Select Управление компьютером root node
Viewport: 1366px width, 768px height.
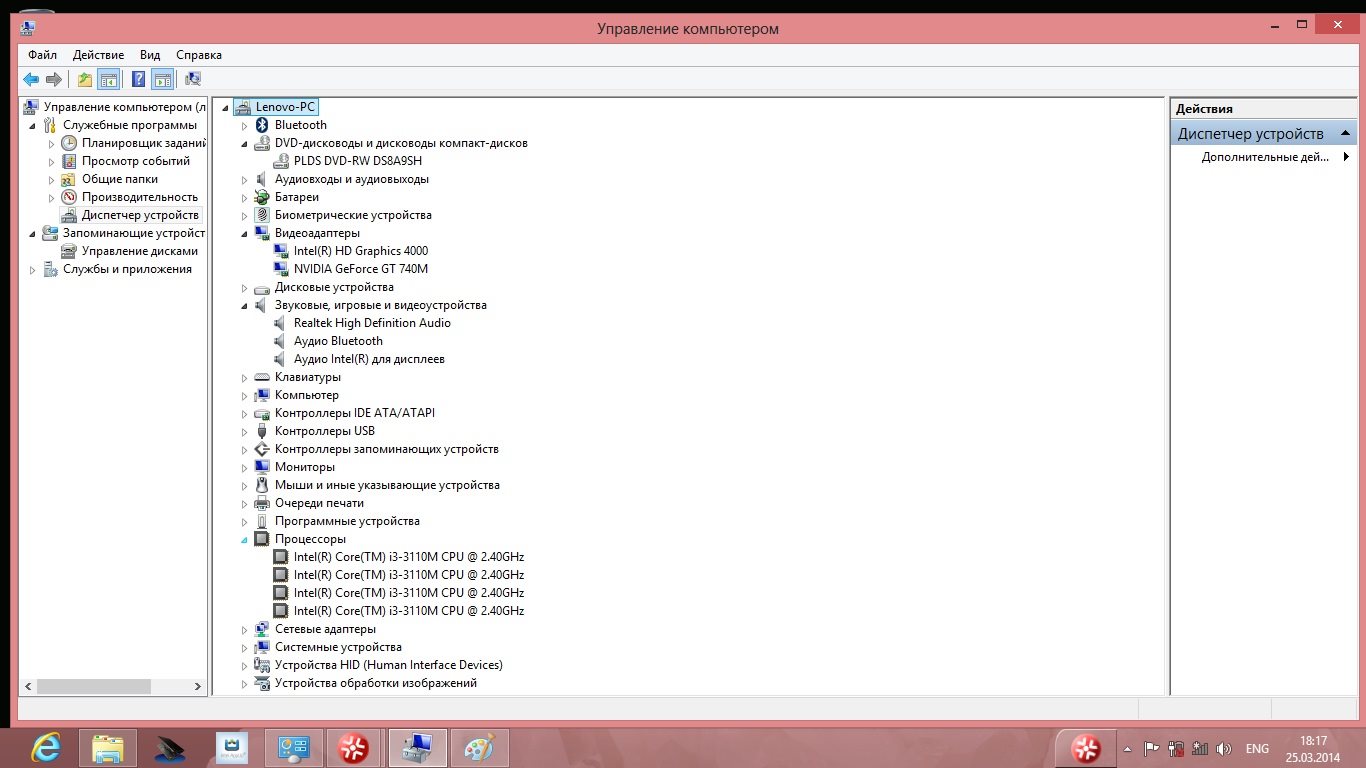tap(125, 107)
